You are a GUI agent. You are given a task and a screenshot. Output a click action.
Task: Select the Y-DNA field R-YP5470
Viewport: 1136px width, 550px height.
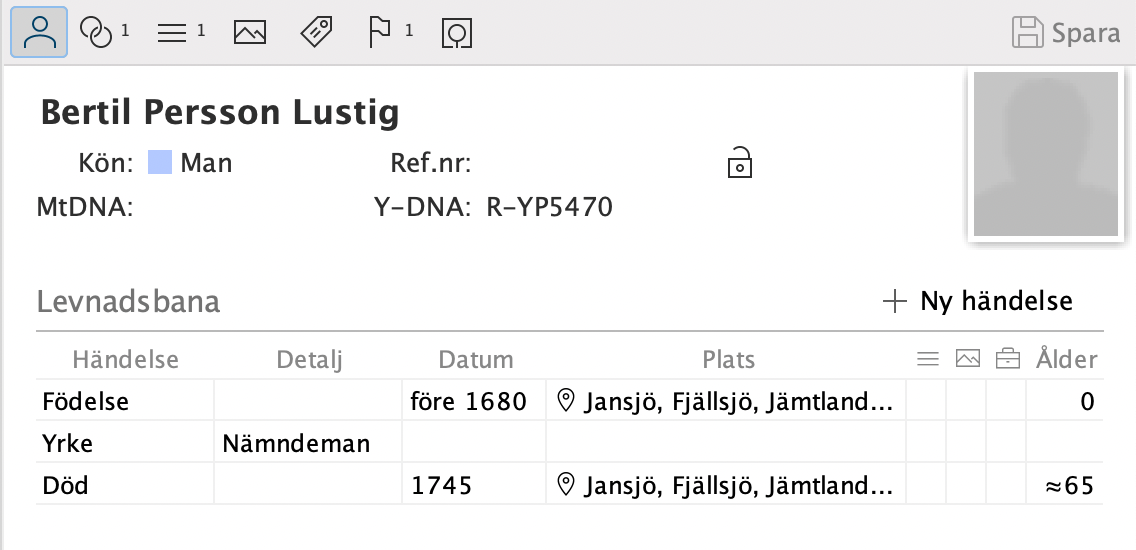[550, 207]
